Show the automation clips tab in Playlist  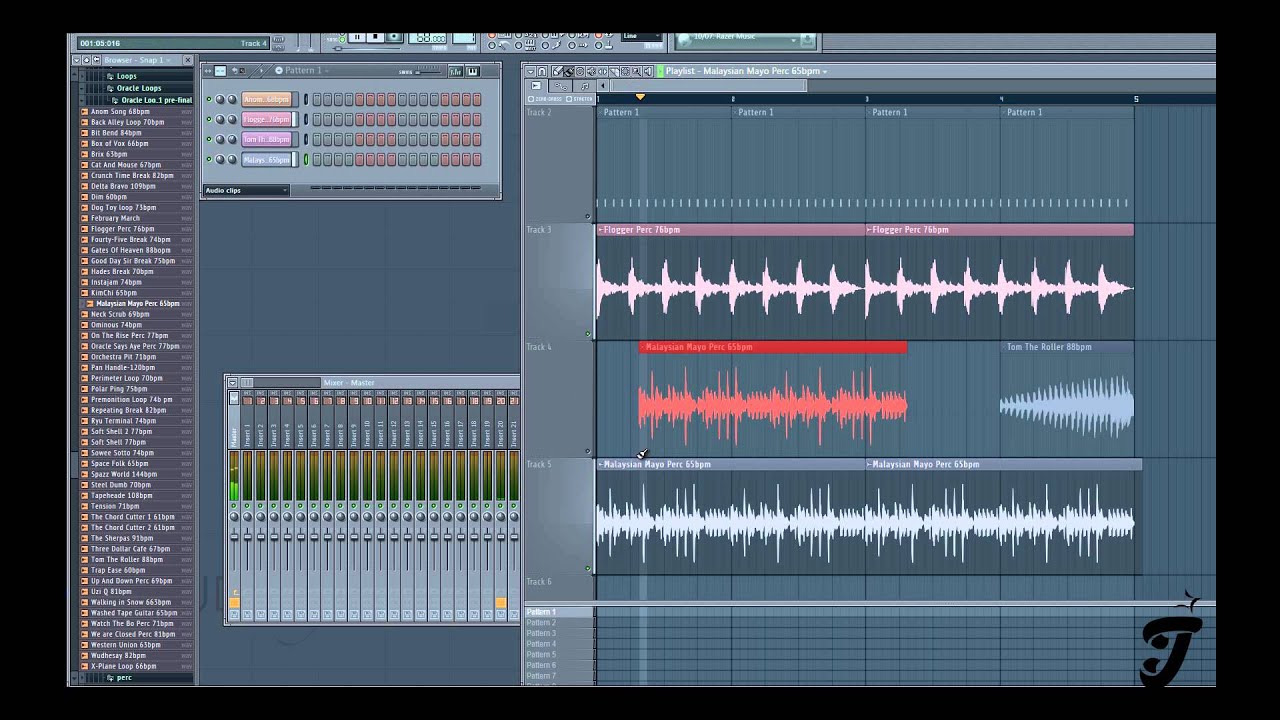[561, 86]
